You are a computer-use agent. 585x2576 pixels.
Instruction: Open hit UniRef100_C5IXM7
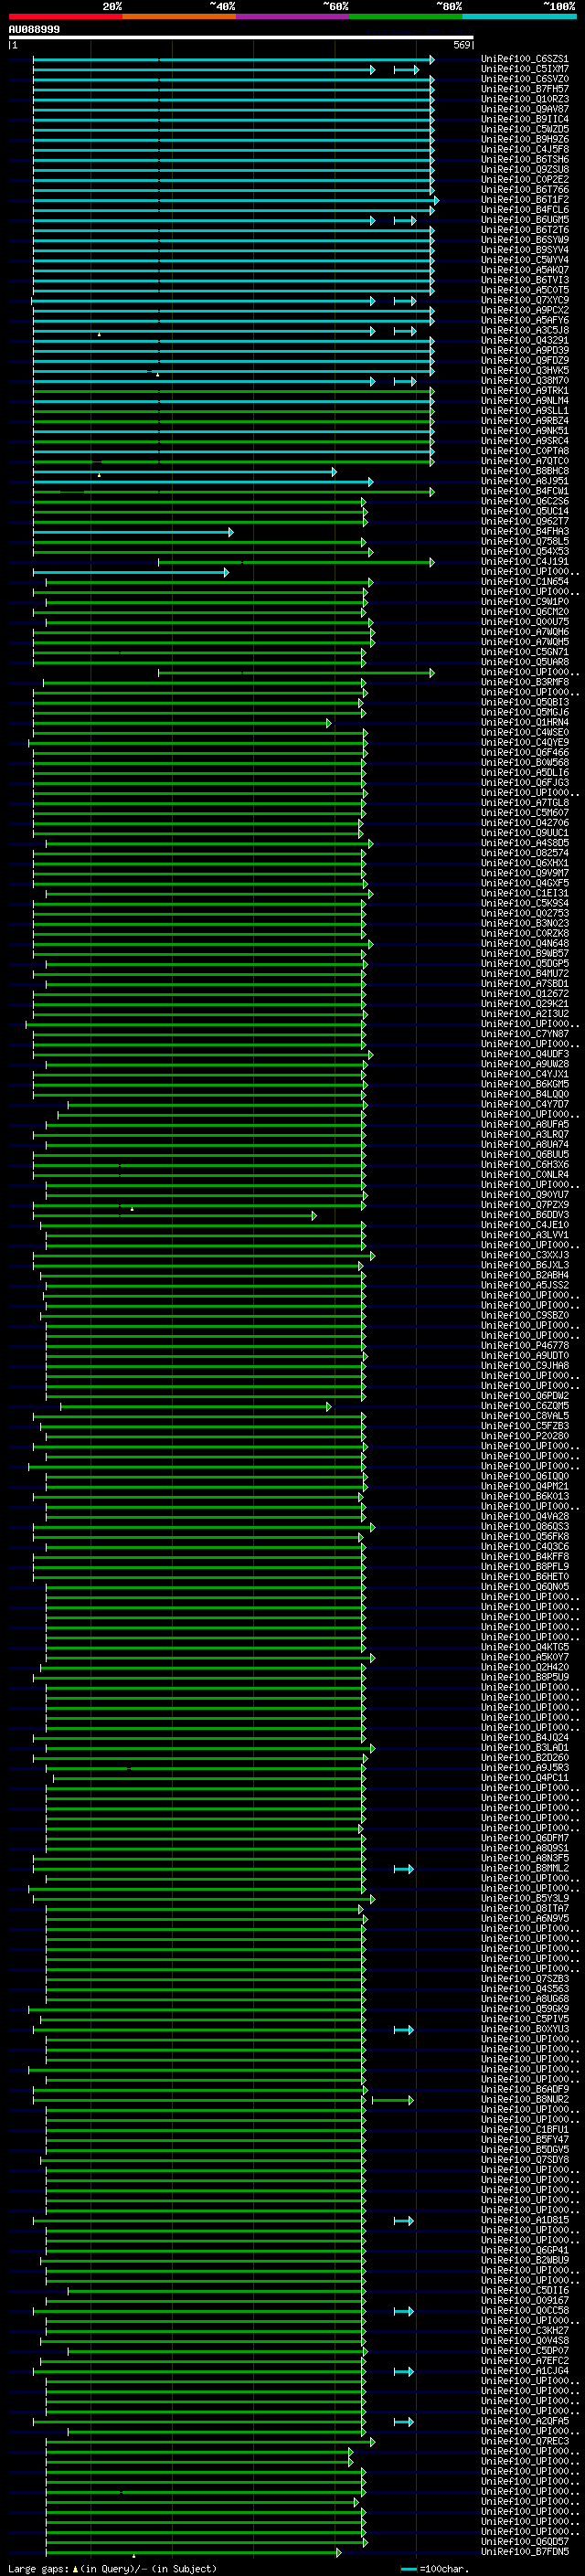525,69
